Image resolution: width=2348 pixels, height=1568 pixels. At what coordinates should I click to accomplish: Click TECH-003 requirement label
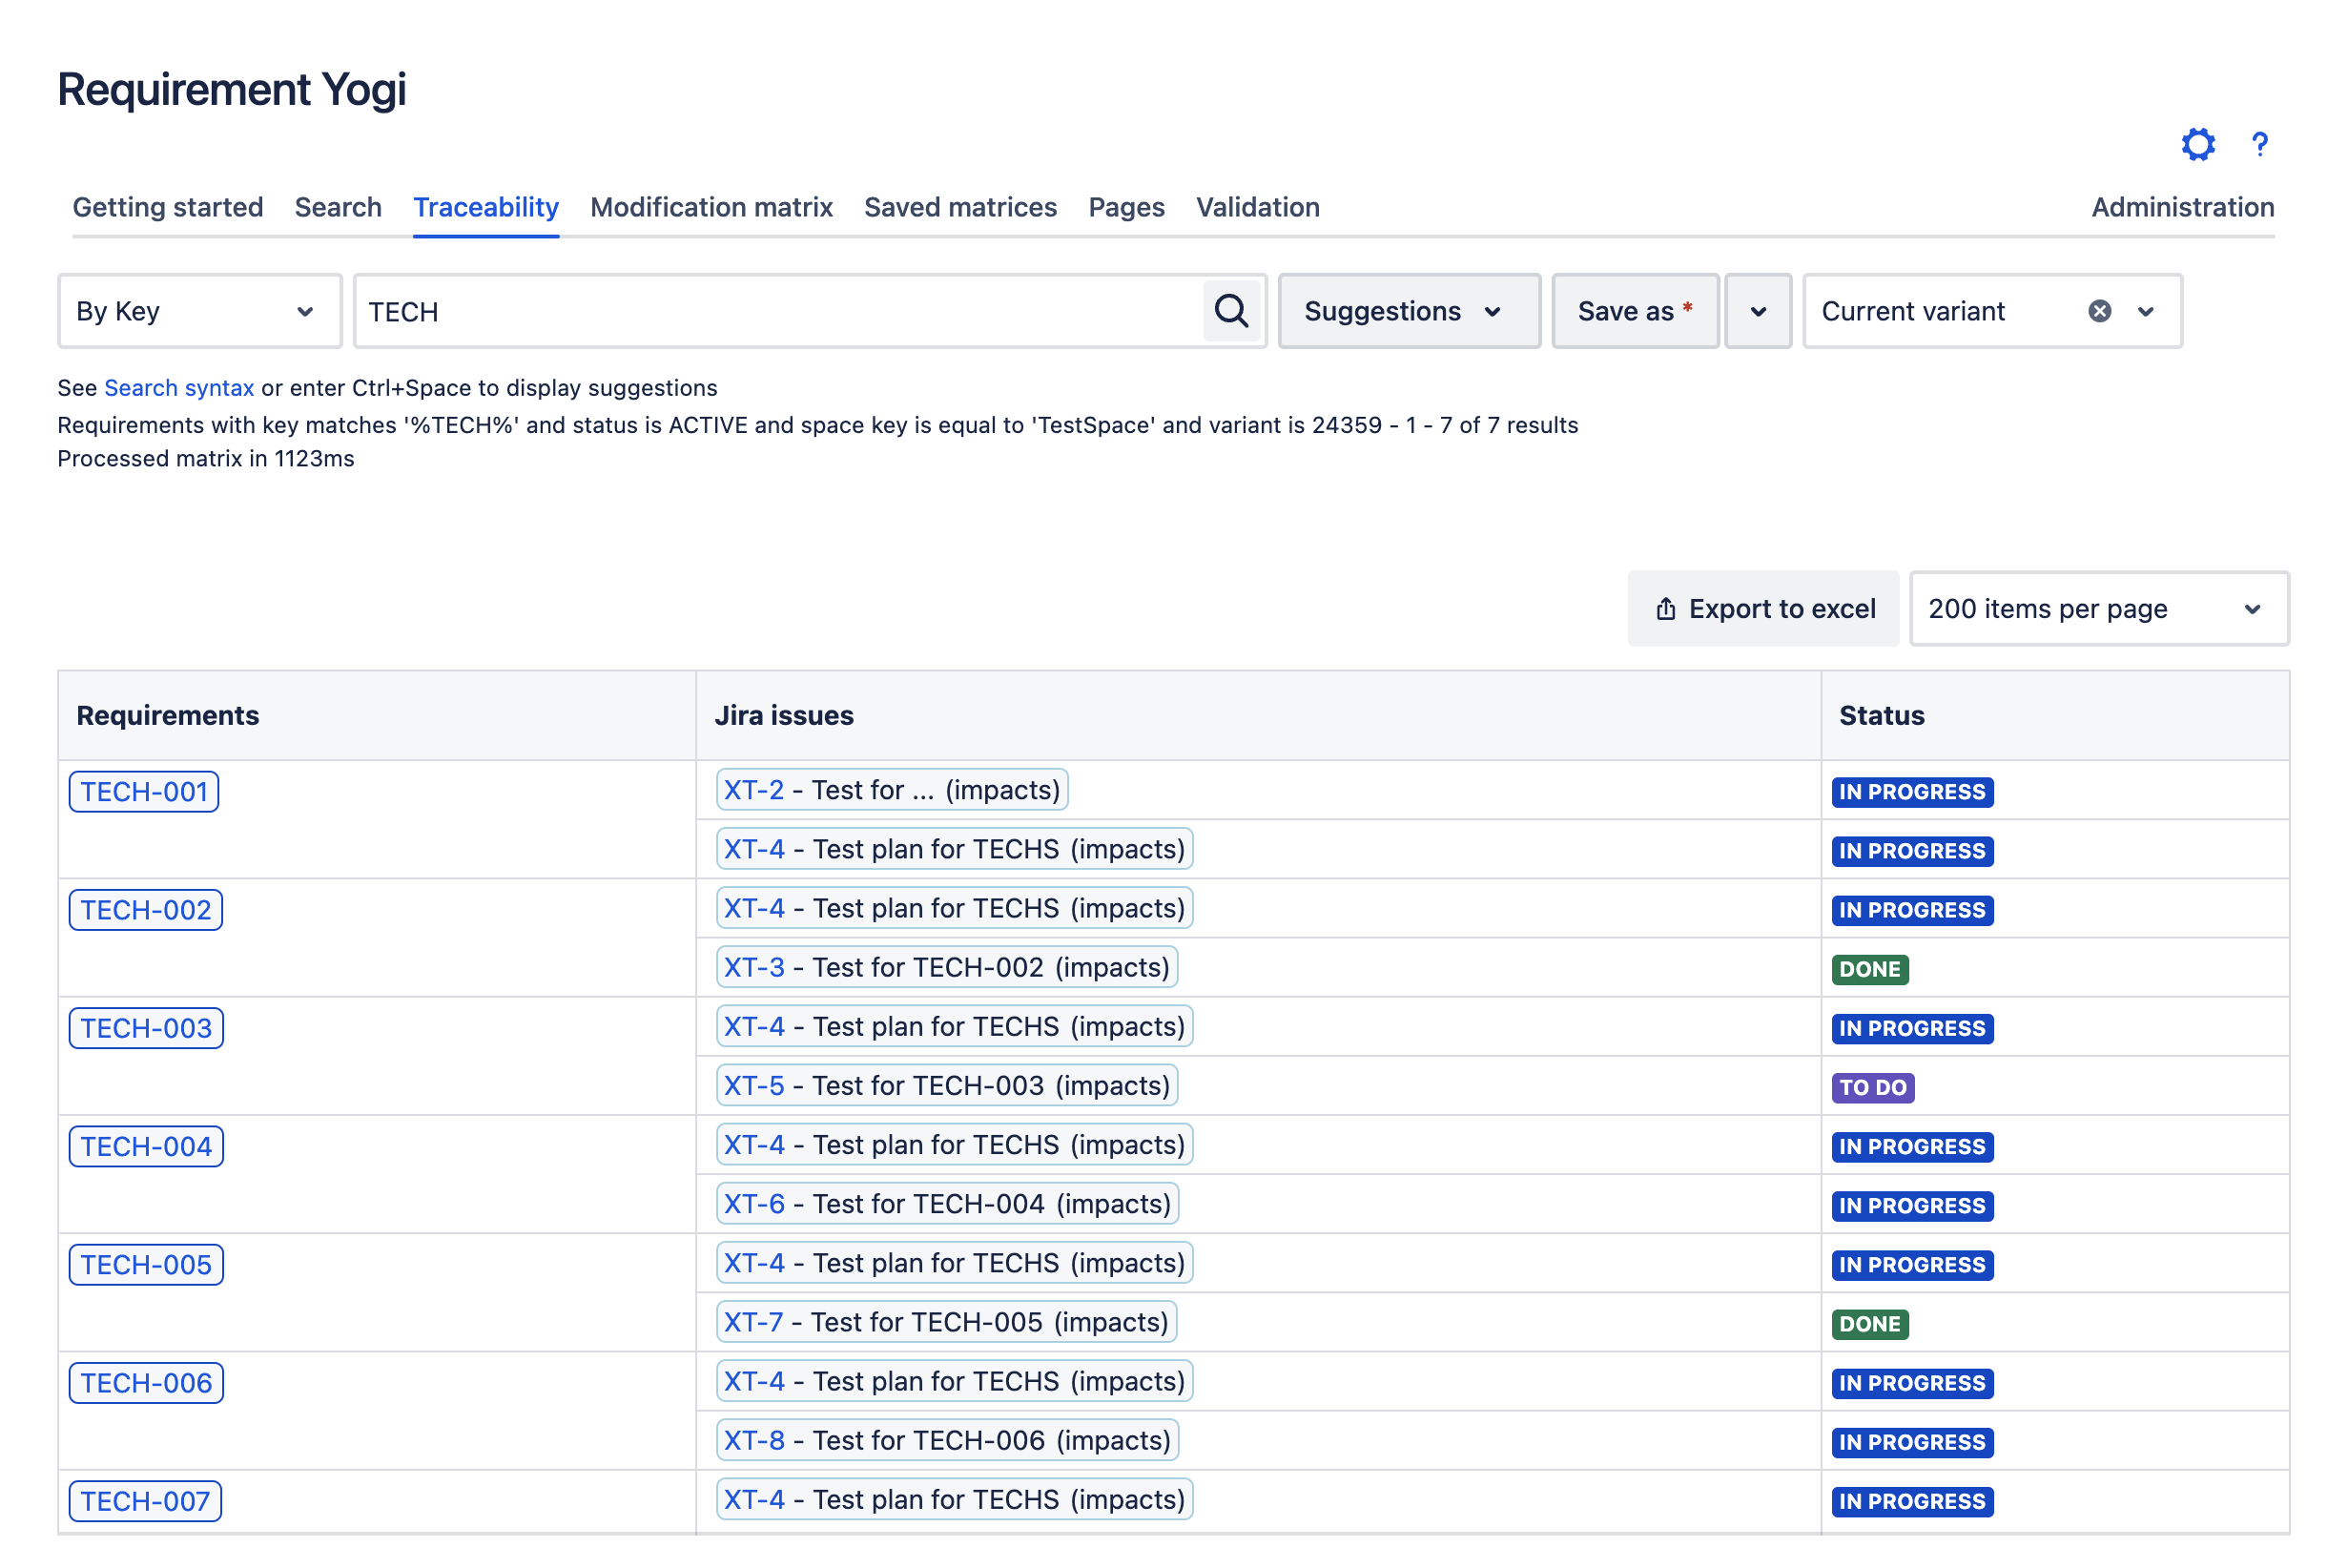(143, 1027)
